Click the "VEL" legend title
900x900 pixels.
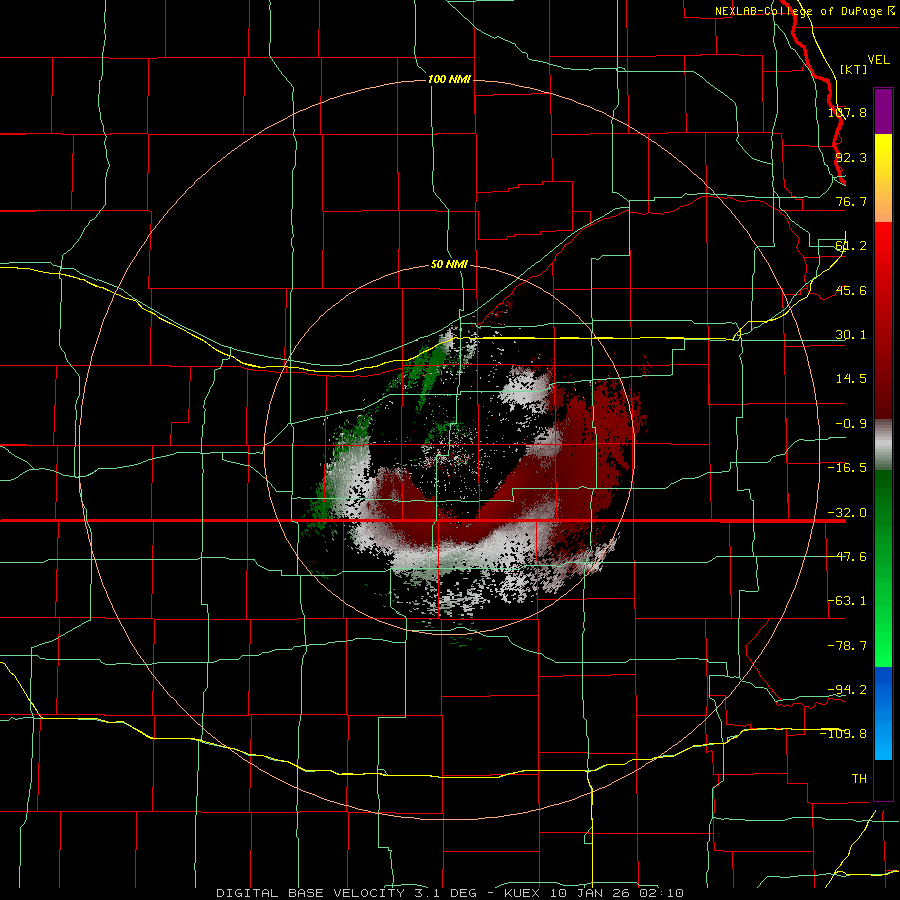tap(878, 60)
